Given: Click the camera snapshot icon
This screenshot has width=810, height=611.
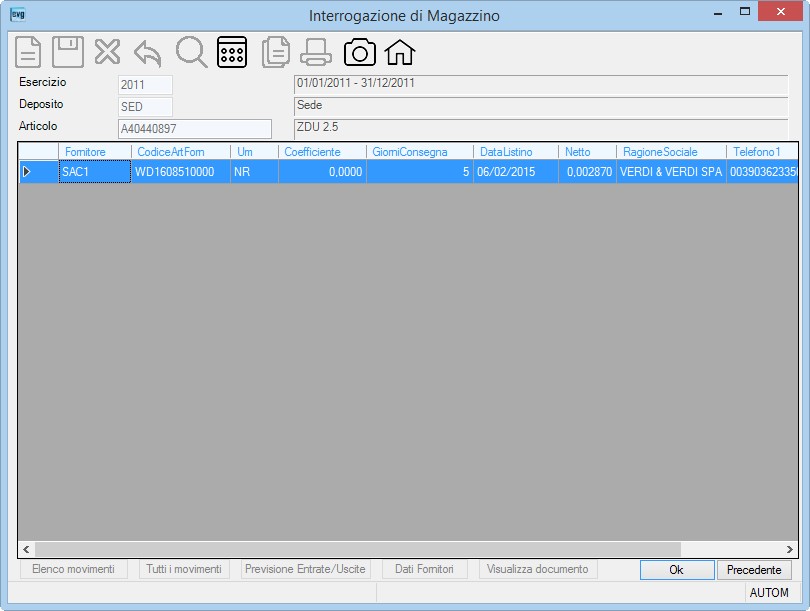Looking at the screenshot, I should coord(360,52).
